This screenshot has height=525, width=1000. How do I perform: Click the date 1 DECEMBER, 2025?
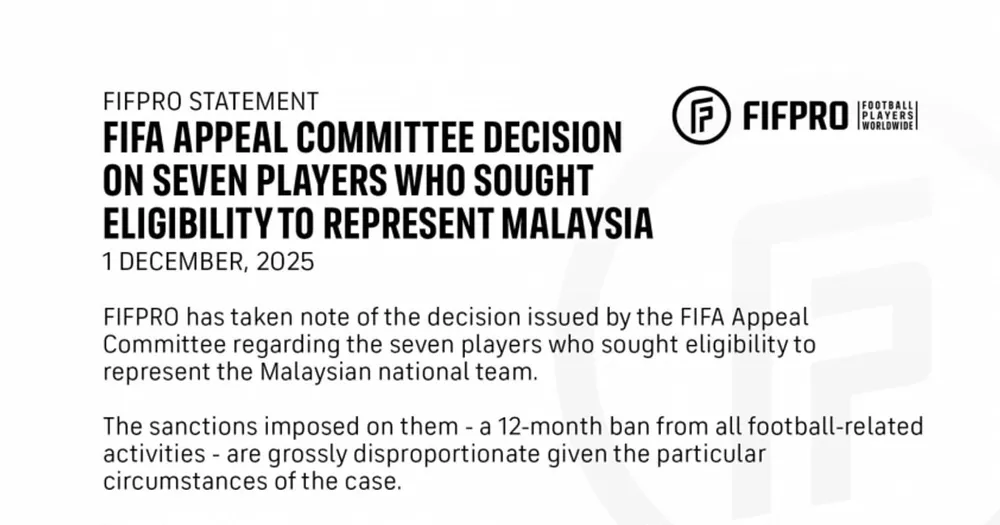pyautogui.click(x=209, y=263)
